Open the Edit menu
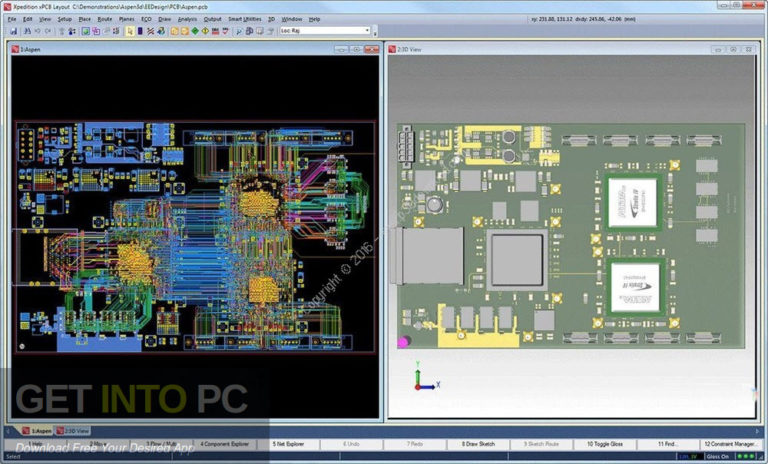 tap(27, 19)
